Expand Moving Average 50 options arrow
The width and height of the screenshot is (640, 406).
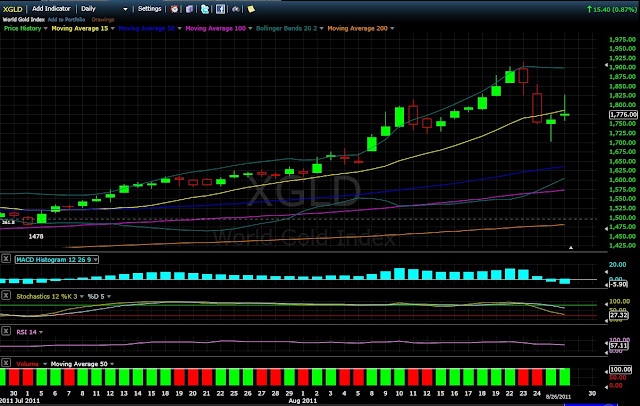179,29
